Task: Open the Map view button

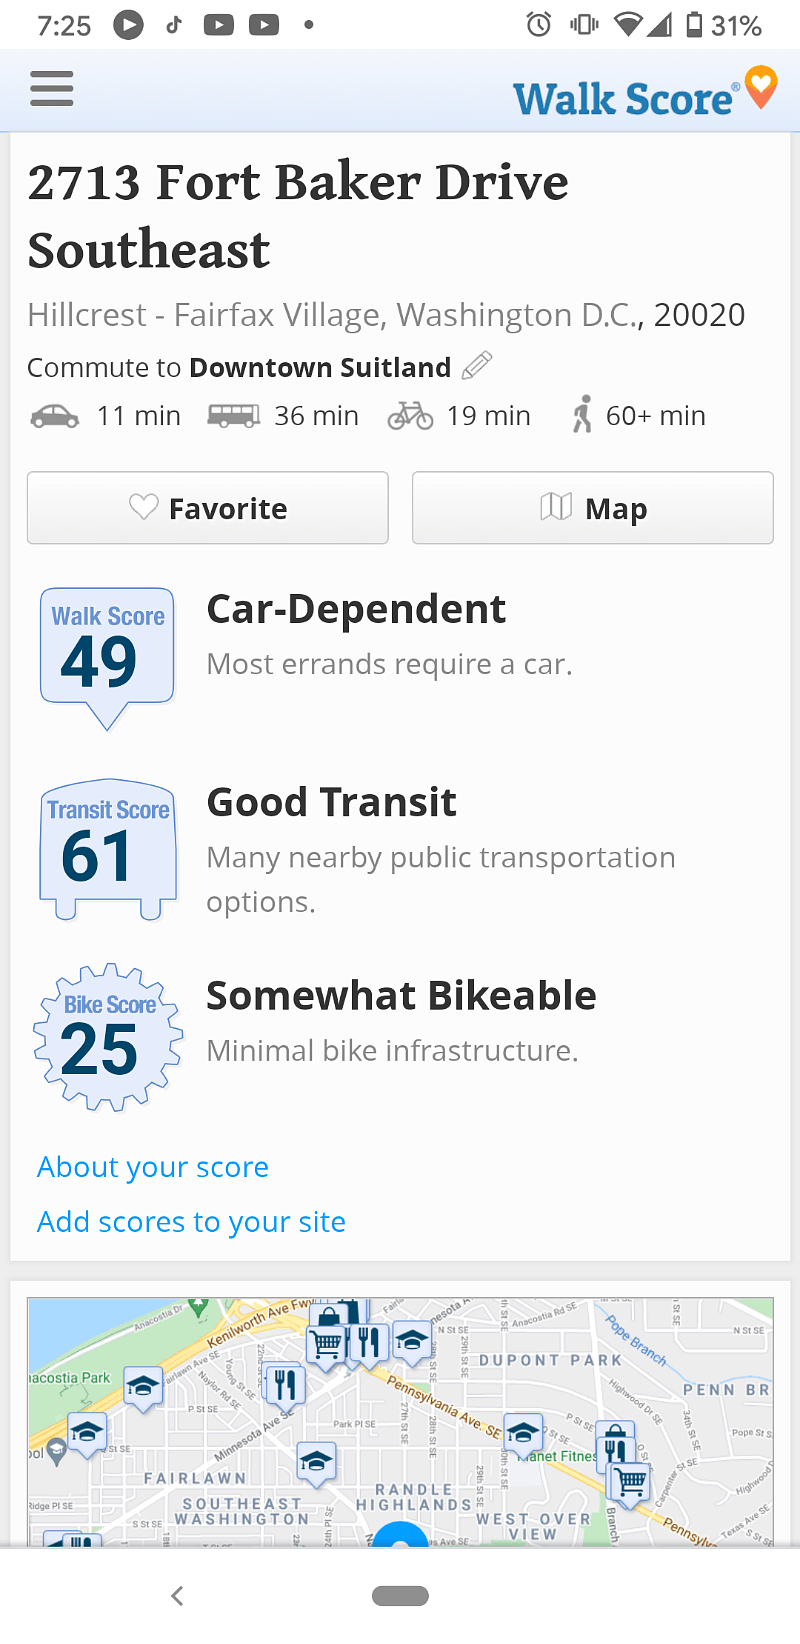Action: (593, 508)
